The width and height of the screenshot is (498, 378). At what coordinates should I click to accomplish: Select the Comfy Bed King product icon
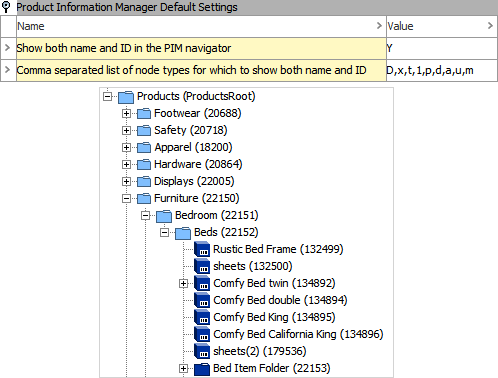point(202,317)
